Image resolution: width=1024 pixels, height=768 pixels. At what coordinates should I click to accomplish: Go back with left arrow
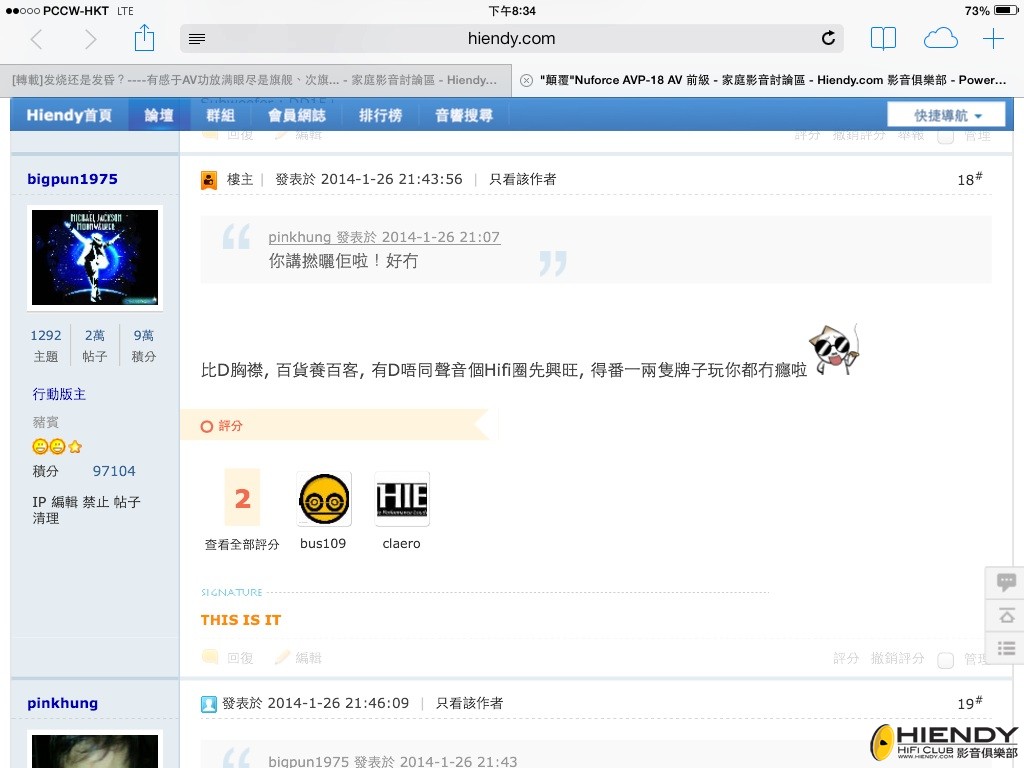37,39
